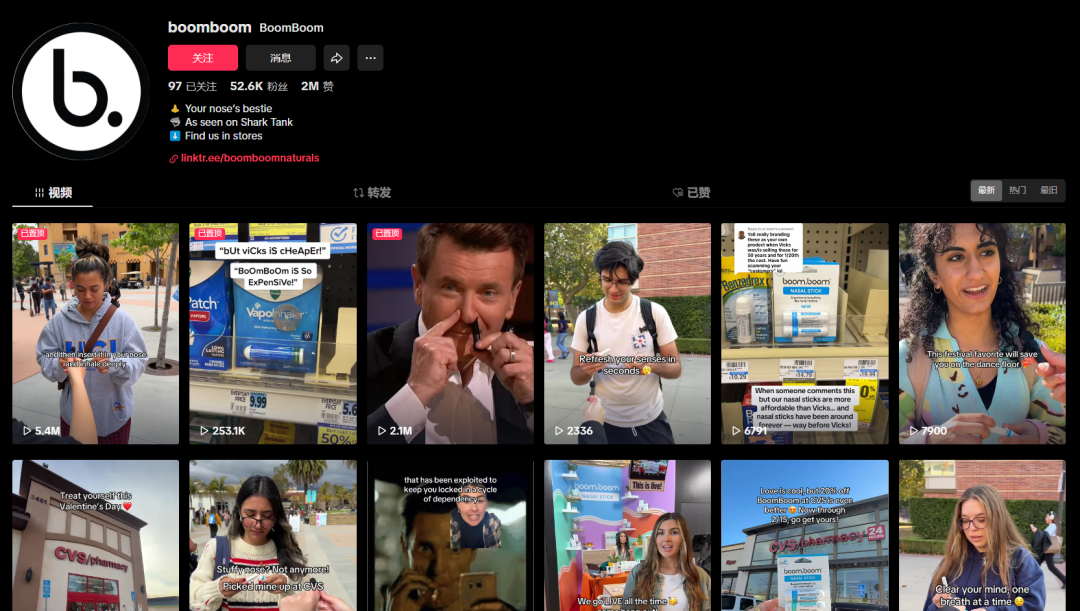Open the 'Treat yourself this Valentine's Day' video
This screenshot has width=1080, height=611.
tap(96, 535)
